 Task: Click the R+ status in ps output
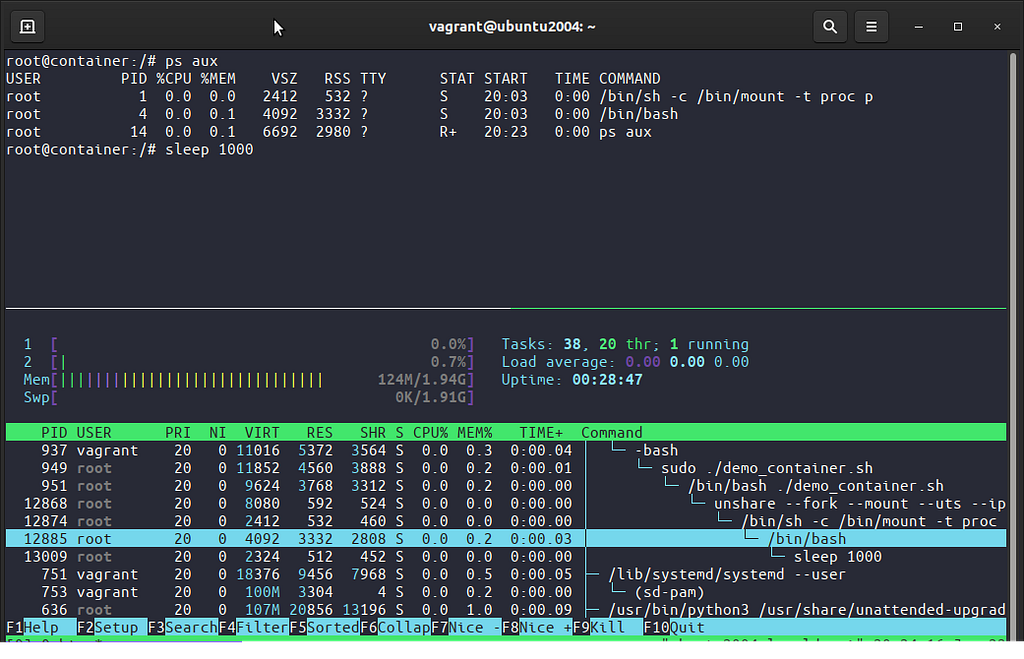point(448,132)
